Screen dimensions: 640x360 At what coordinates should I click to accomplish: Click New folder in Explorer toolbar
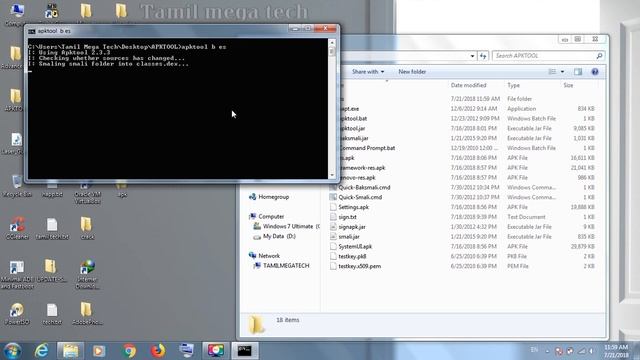coord(412,72)
